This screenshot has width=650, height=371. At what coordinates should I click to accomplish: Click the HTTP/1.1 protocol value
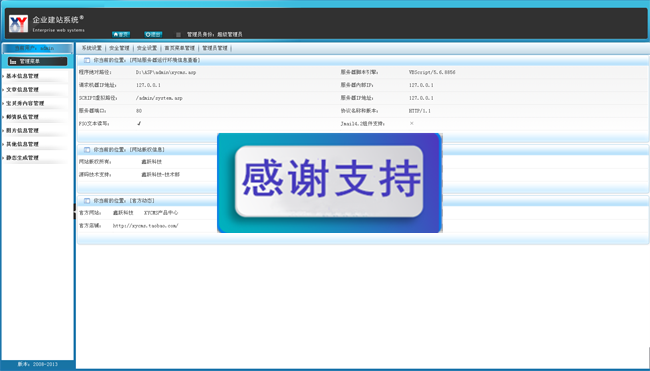click(x=420, y=111)
